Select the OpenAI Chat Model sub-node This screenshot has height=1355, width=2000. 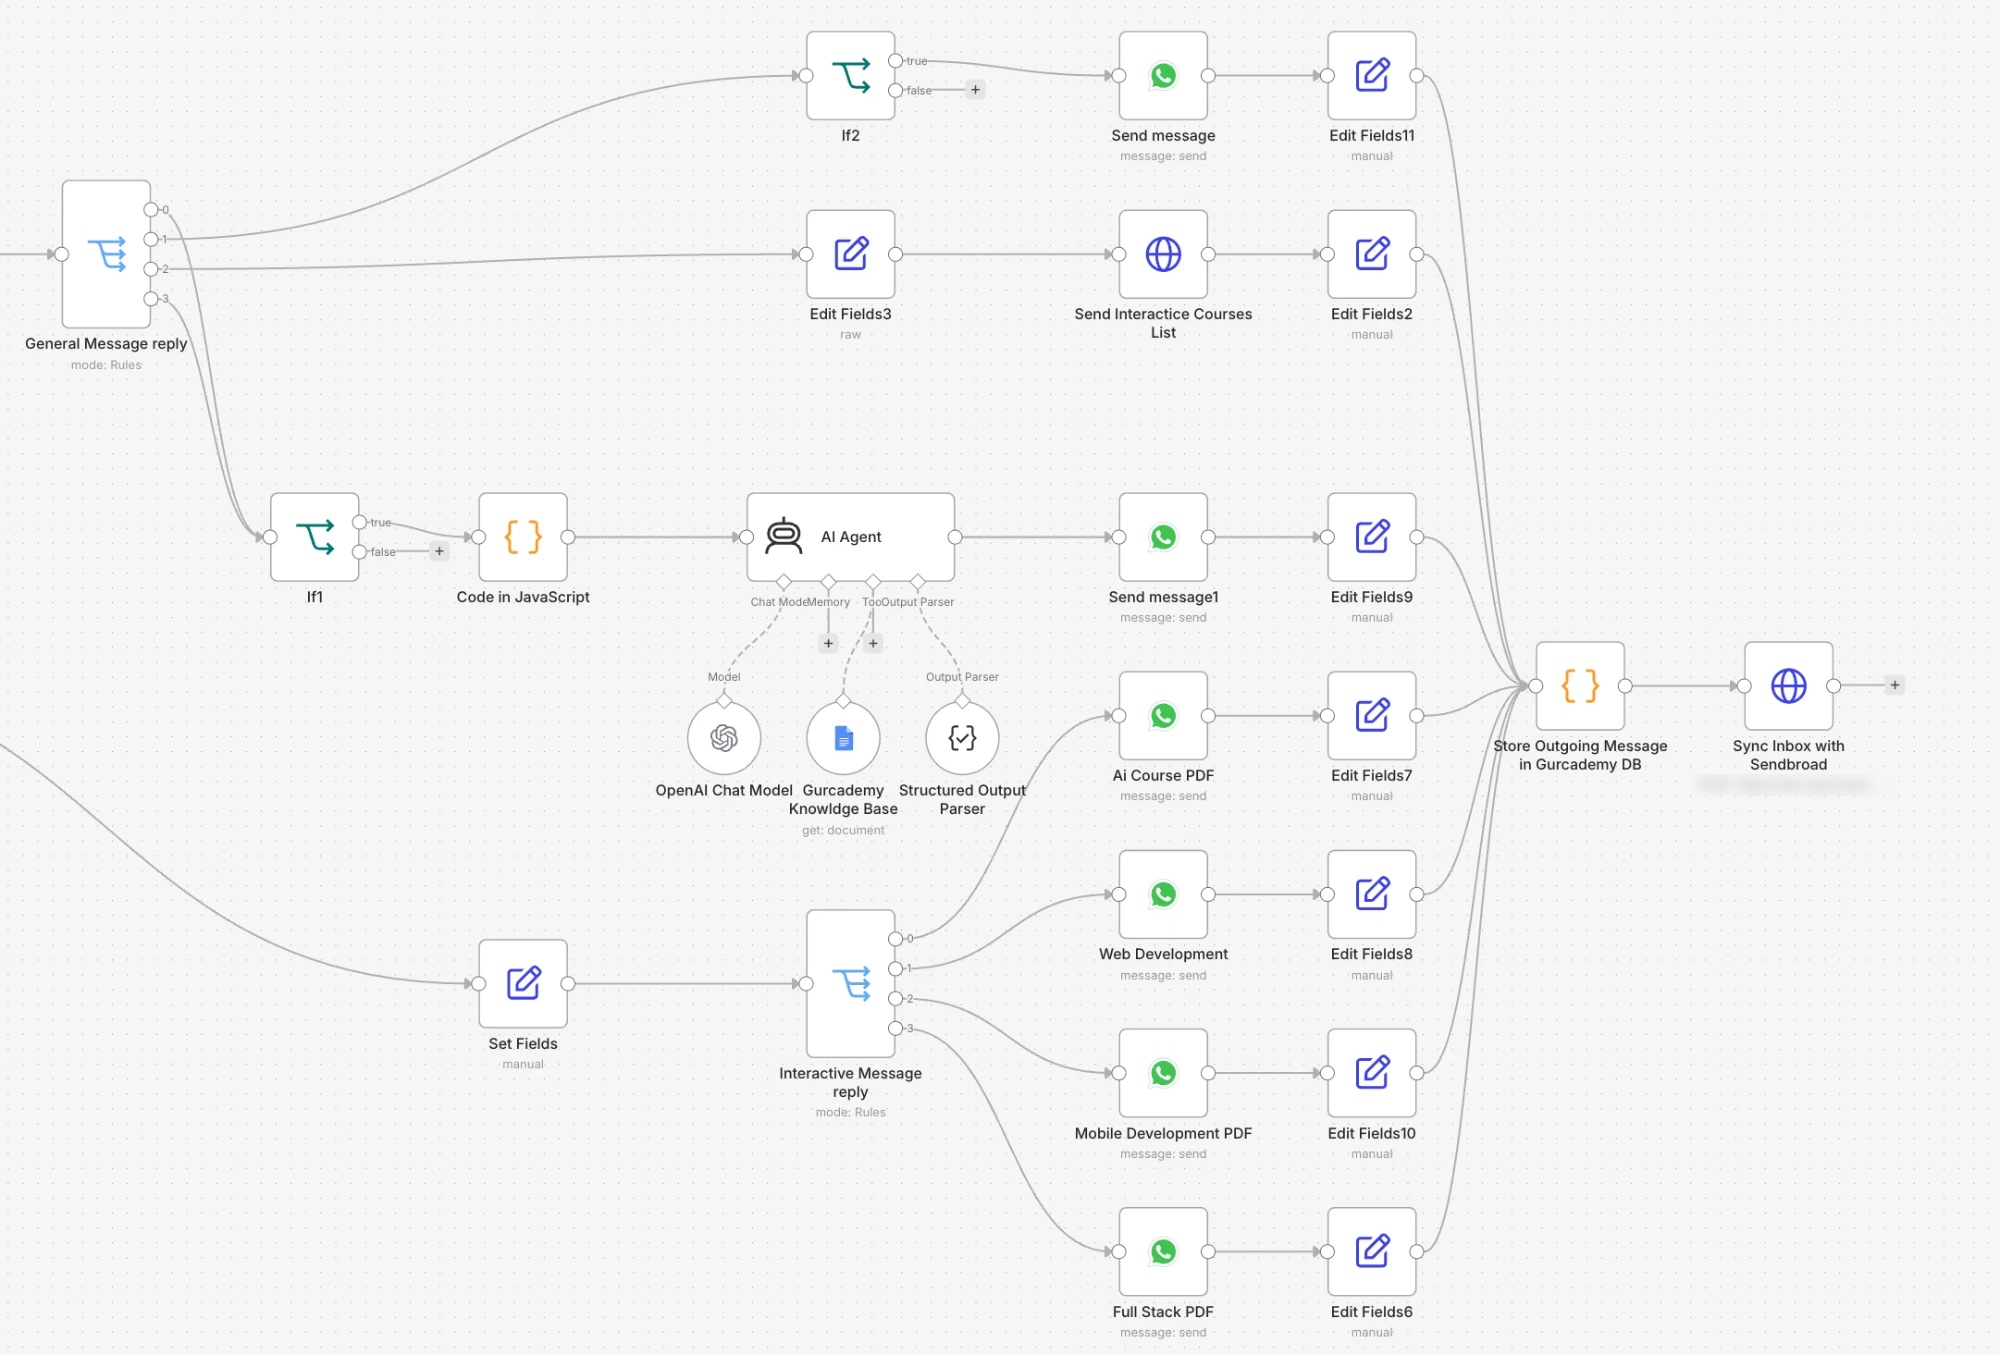(724, 738)
